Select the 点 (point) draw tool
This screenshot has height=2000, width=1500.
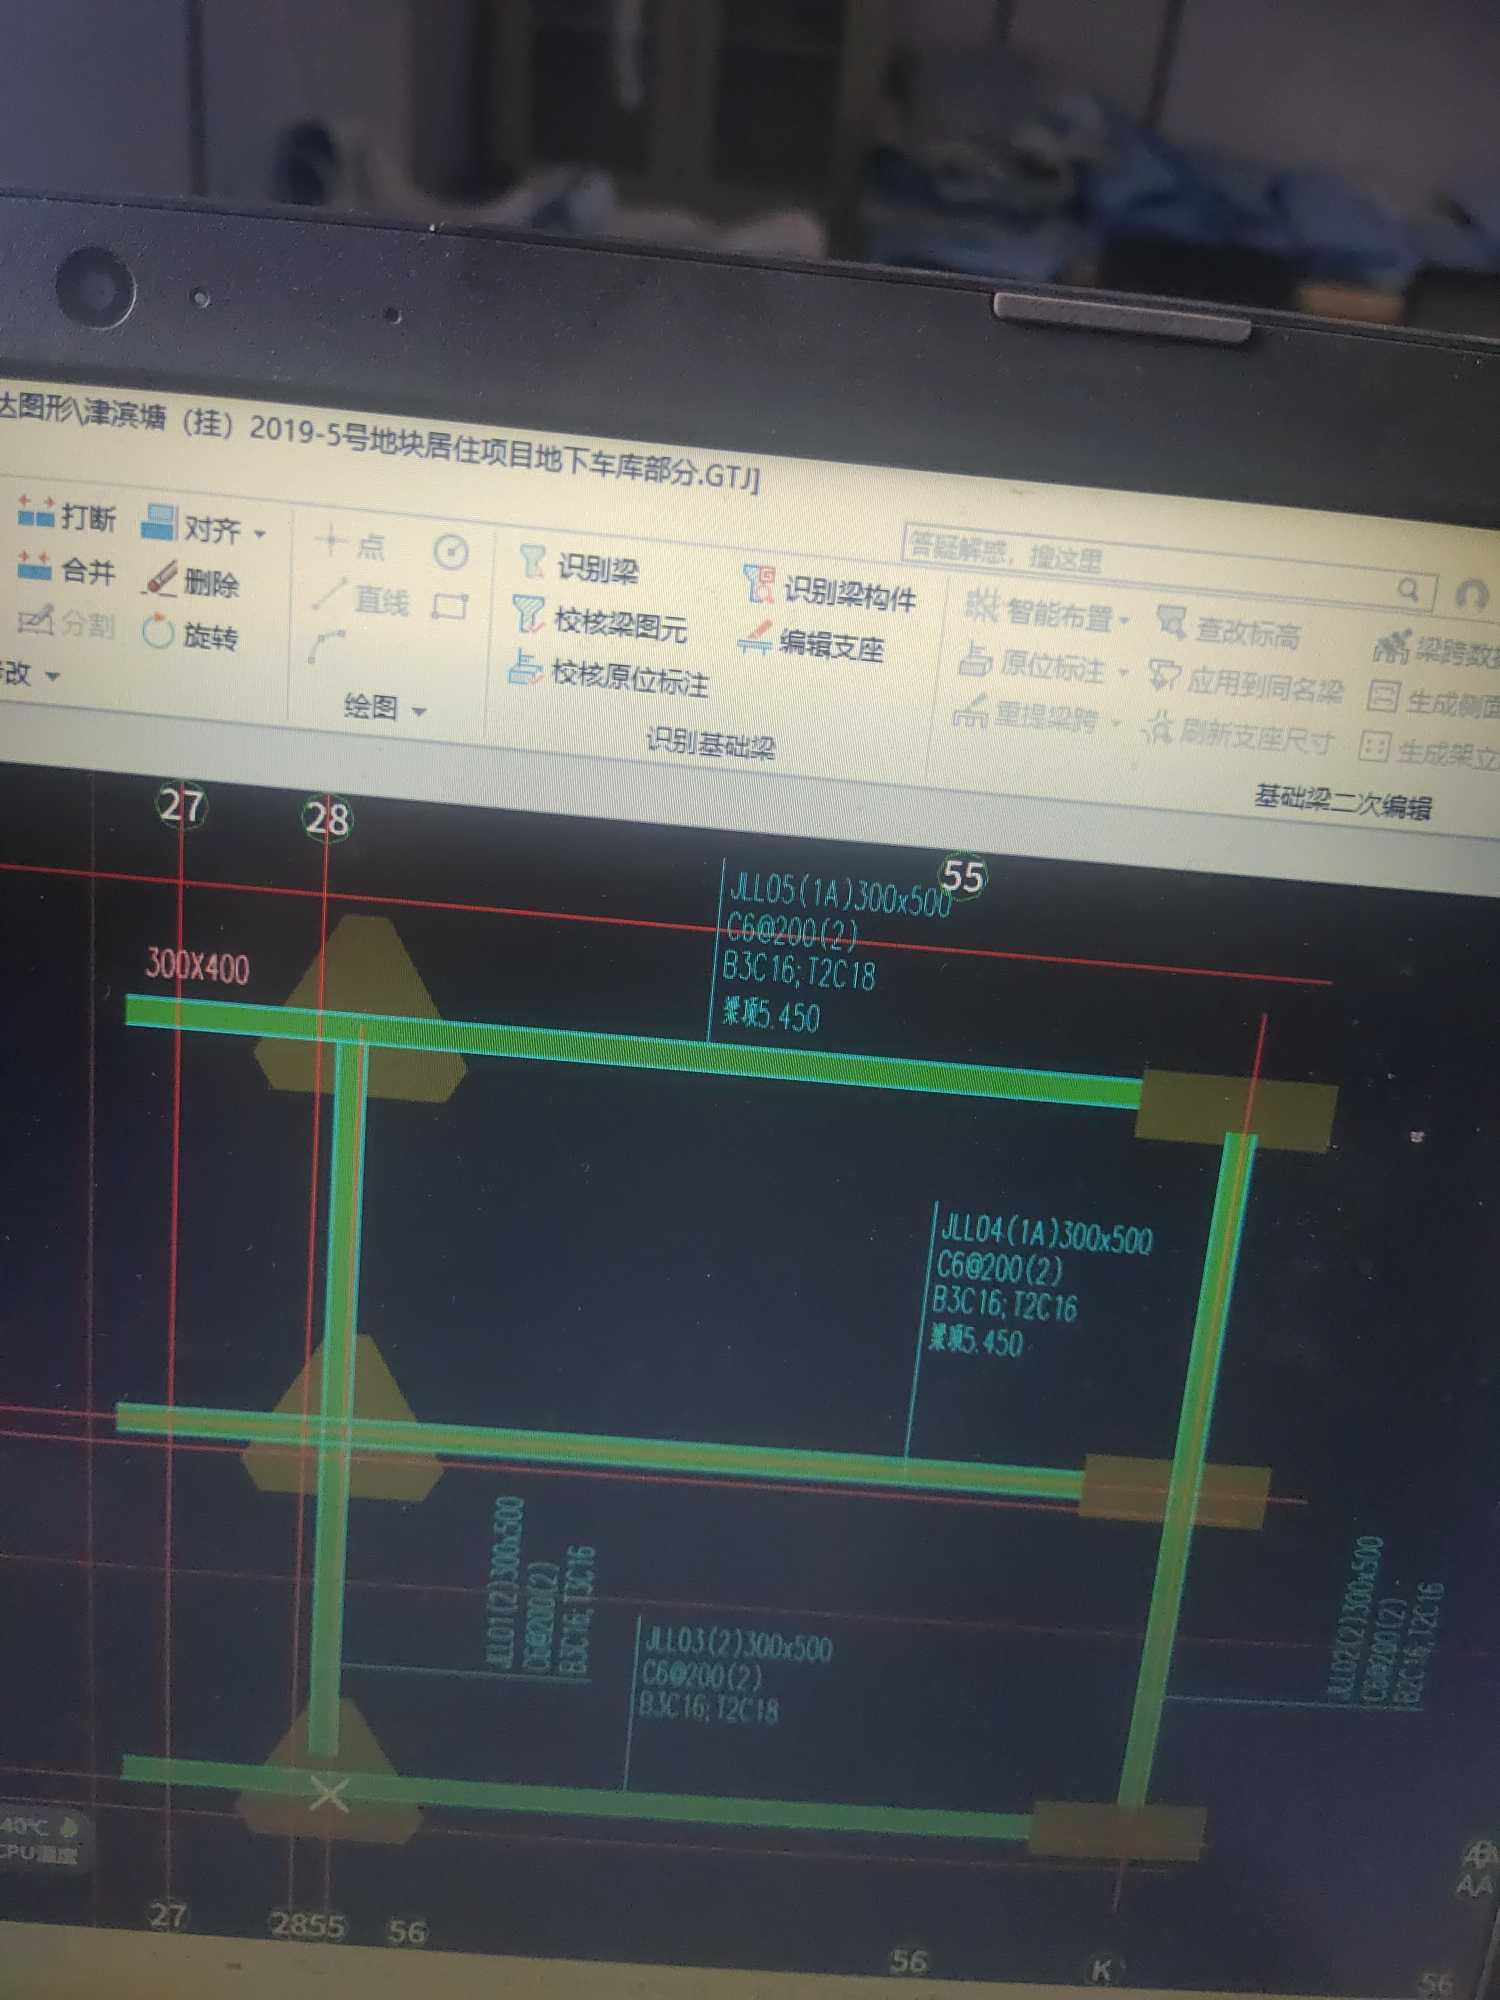click(330, 541)
